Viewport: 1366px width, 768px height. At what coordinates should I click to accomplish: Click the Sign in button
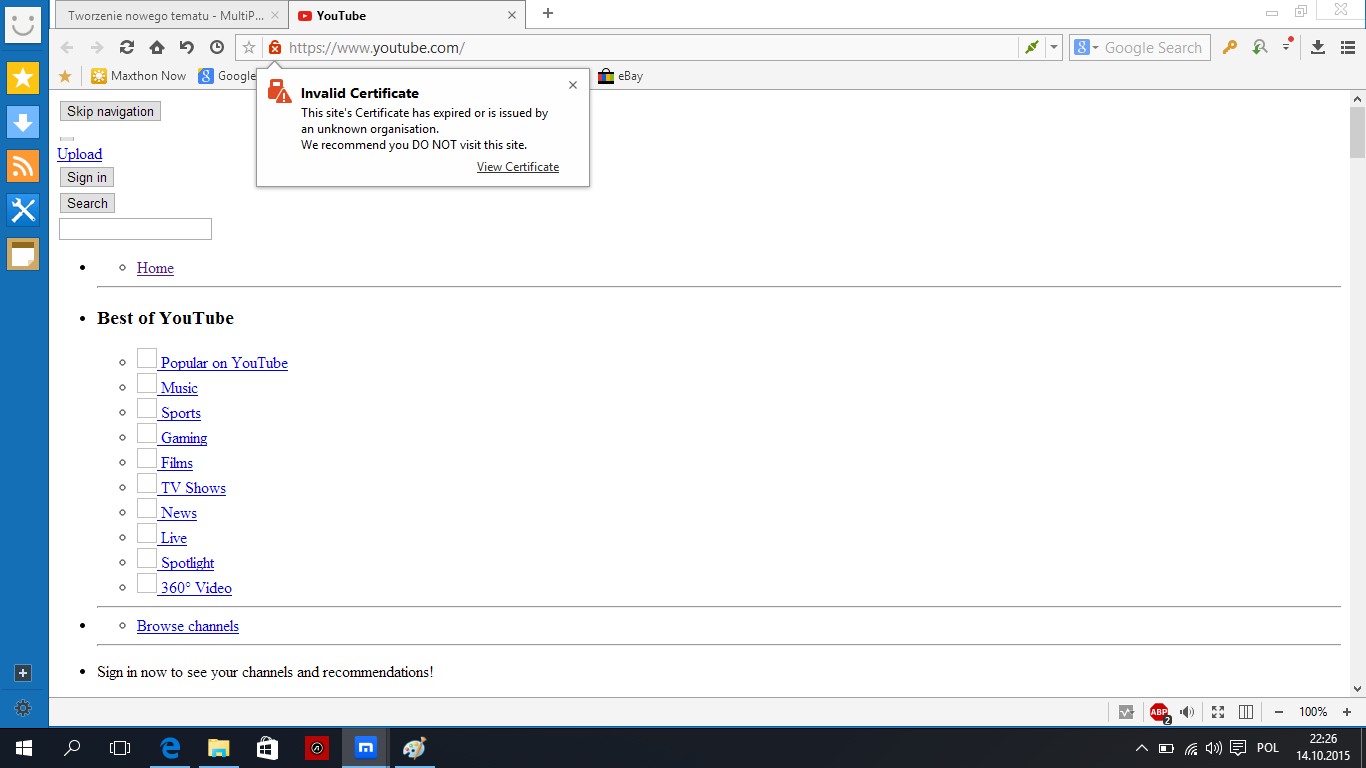tap(87, 177)
